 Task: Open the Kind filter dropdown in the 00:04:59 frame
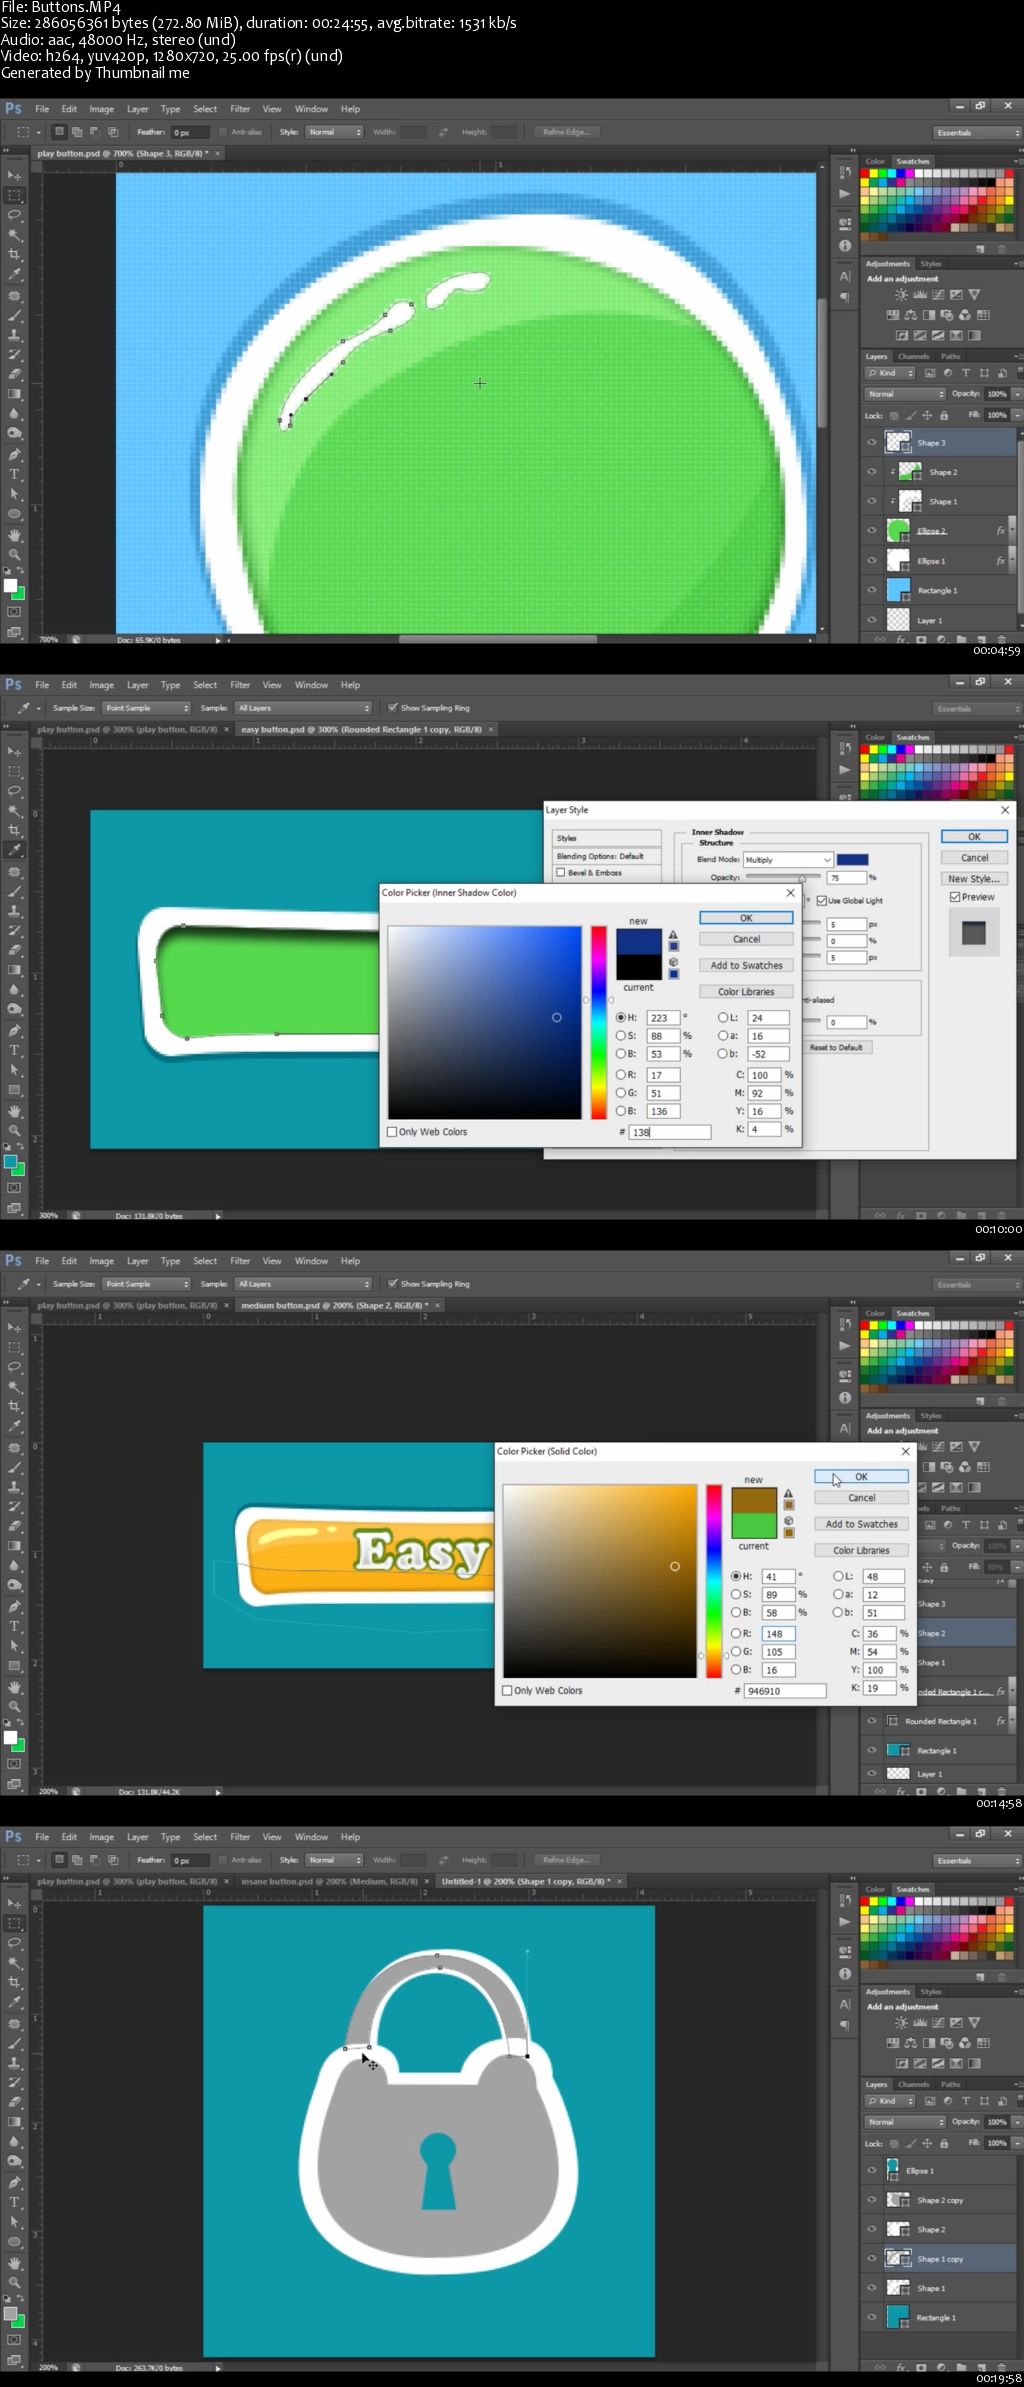(891, 373)
